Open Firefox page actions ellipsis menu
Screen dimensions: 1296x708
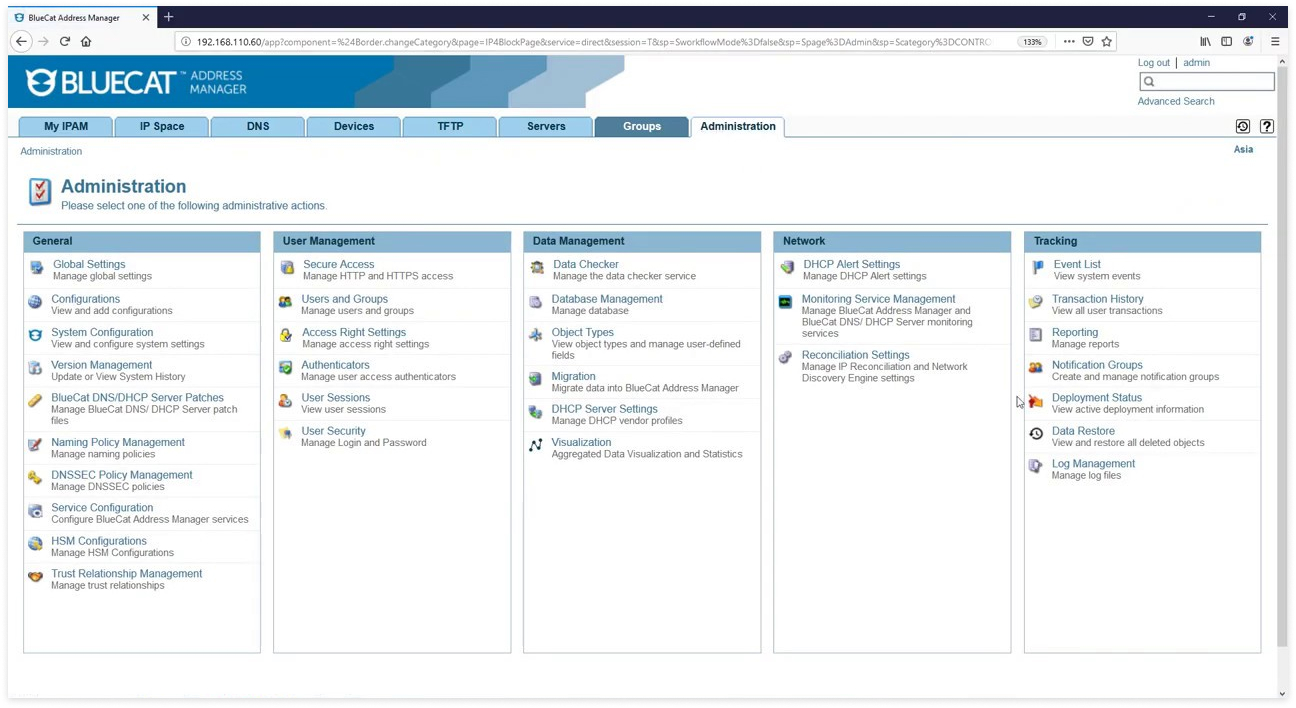(x=1069, y=42)
